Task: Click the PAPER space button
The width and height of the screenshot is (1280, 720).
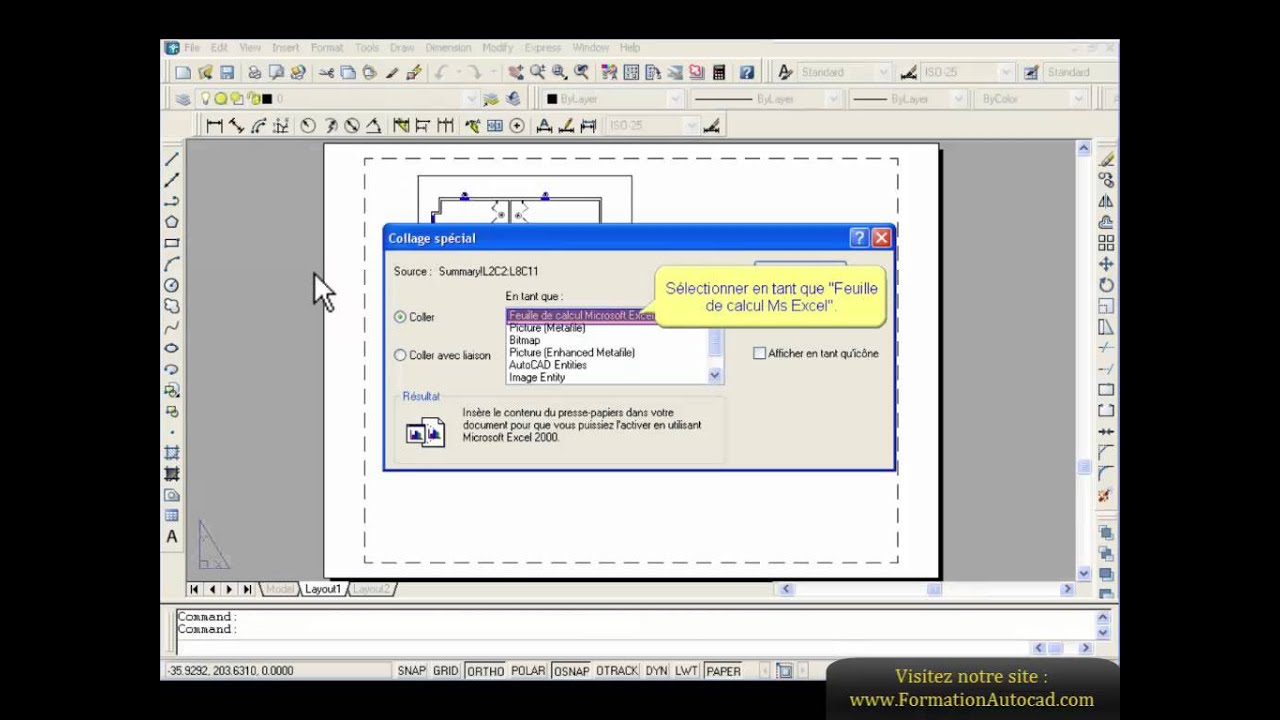Action: pos(724,671)
